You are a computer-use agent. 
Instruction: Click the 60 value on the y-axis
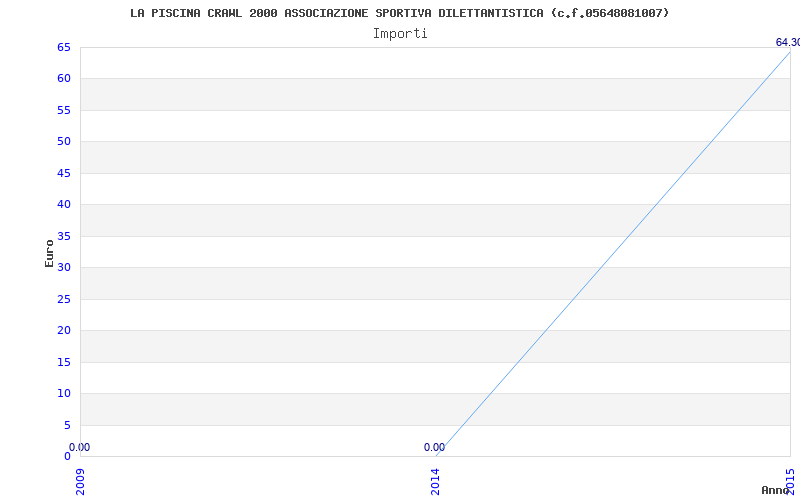point(64,79)
